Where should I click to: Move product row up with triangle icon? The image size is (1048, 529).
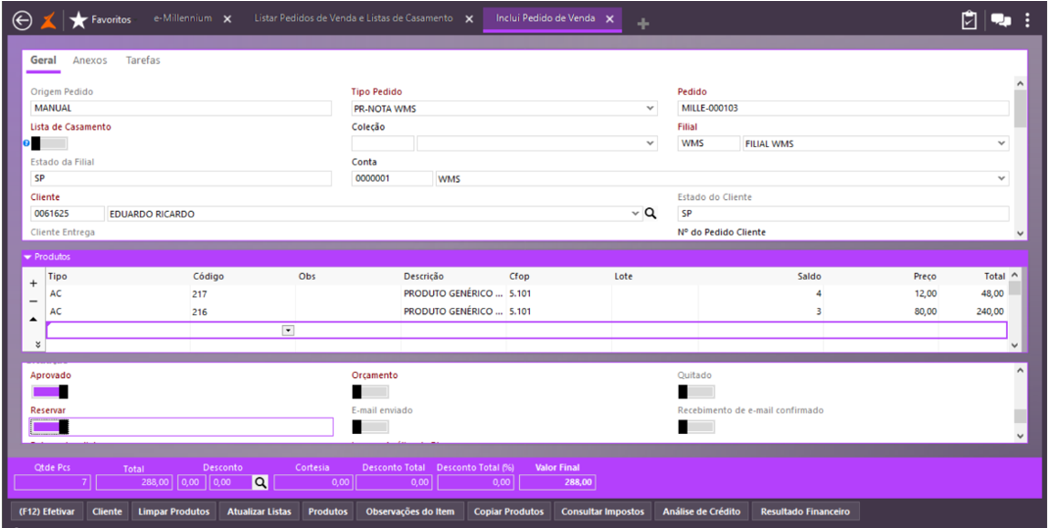point(33,319)
